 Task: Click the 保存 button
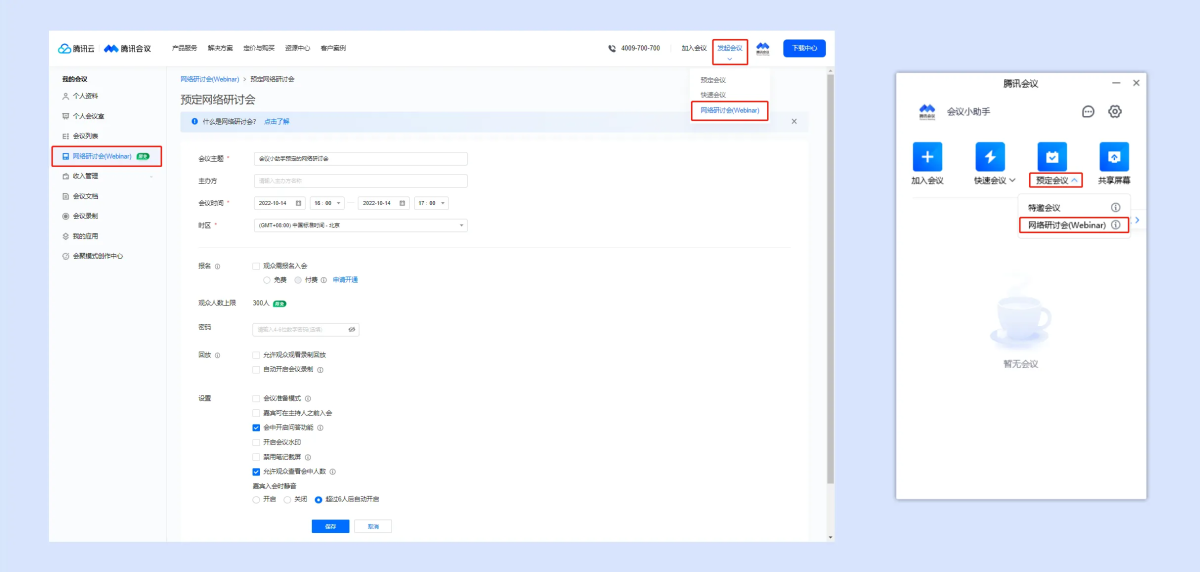(330, 526)
